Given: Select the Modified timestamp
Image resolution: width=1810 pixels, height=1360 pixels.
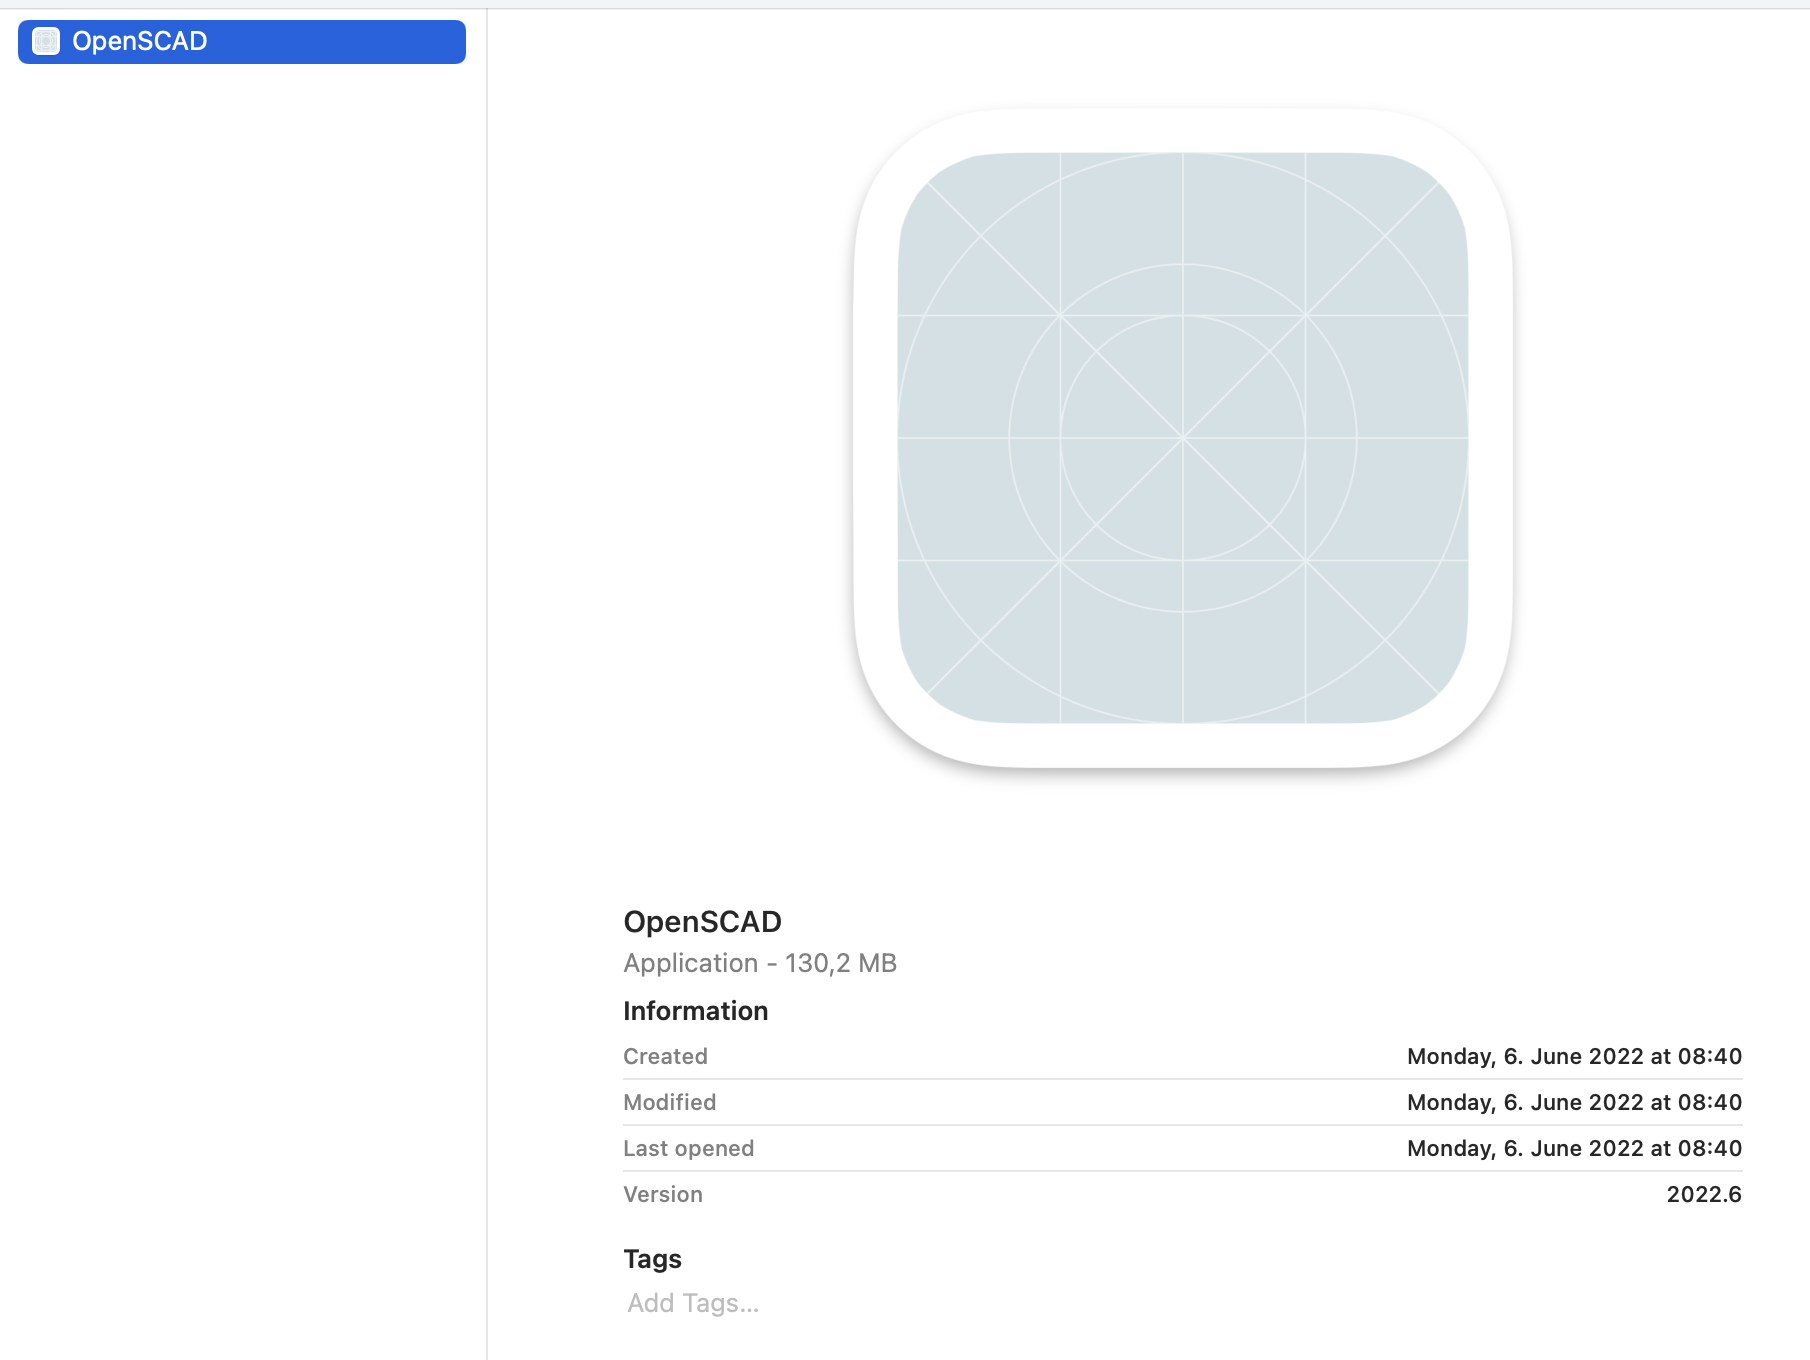Looking at the screenshot, I should [1574, 1102].
